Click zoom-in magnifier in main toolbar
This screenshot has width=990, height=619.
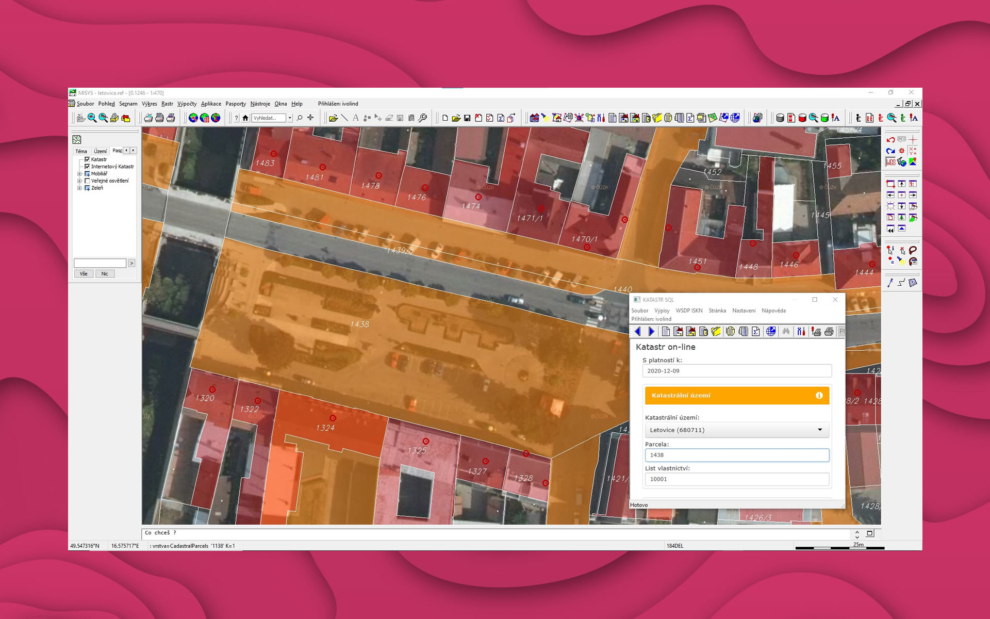click(92, 117)
